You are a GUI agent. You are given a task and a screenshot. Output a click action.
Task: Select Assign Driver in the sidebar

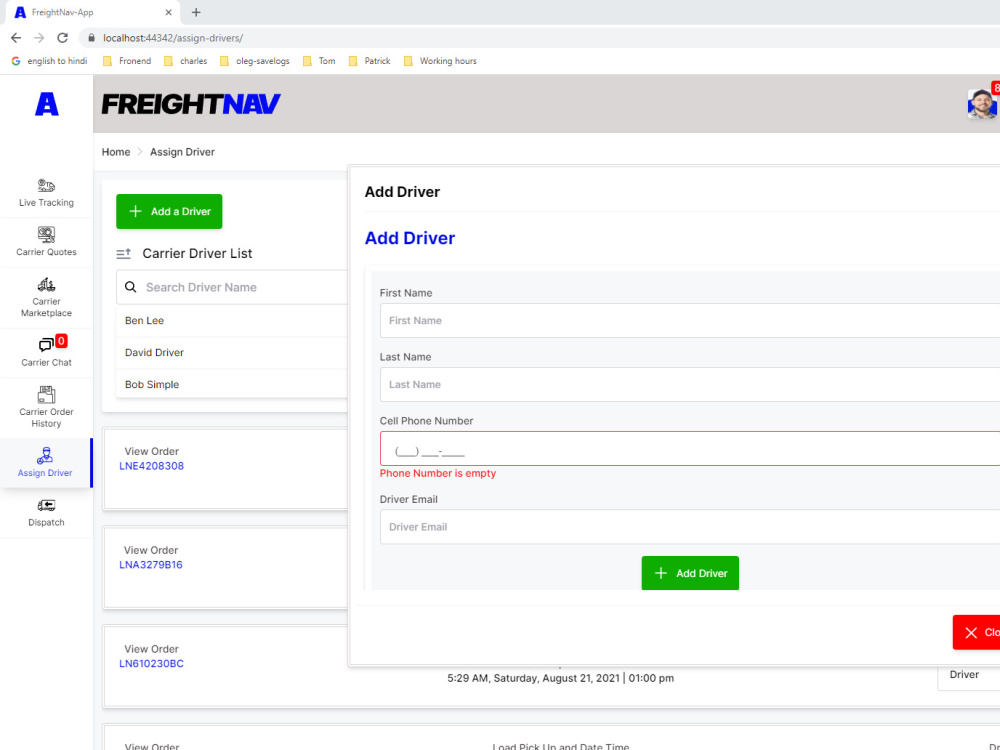click(46, 463)
